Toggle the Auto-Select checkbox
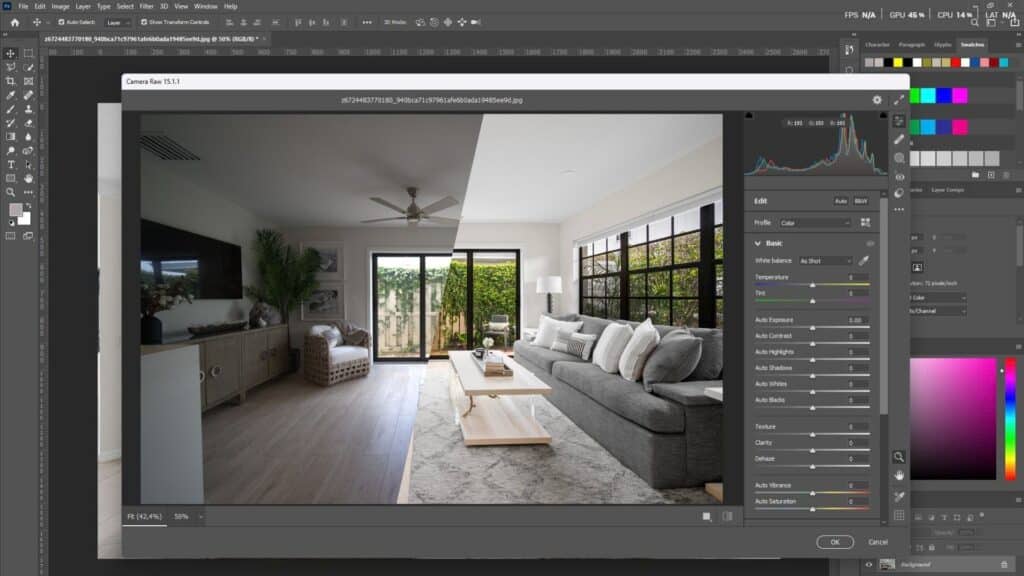 click(61, 21)
